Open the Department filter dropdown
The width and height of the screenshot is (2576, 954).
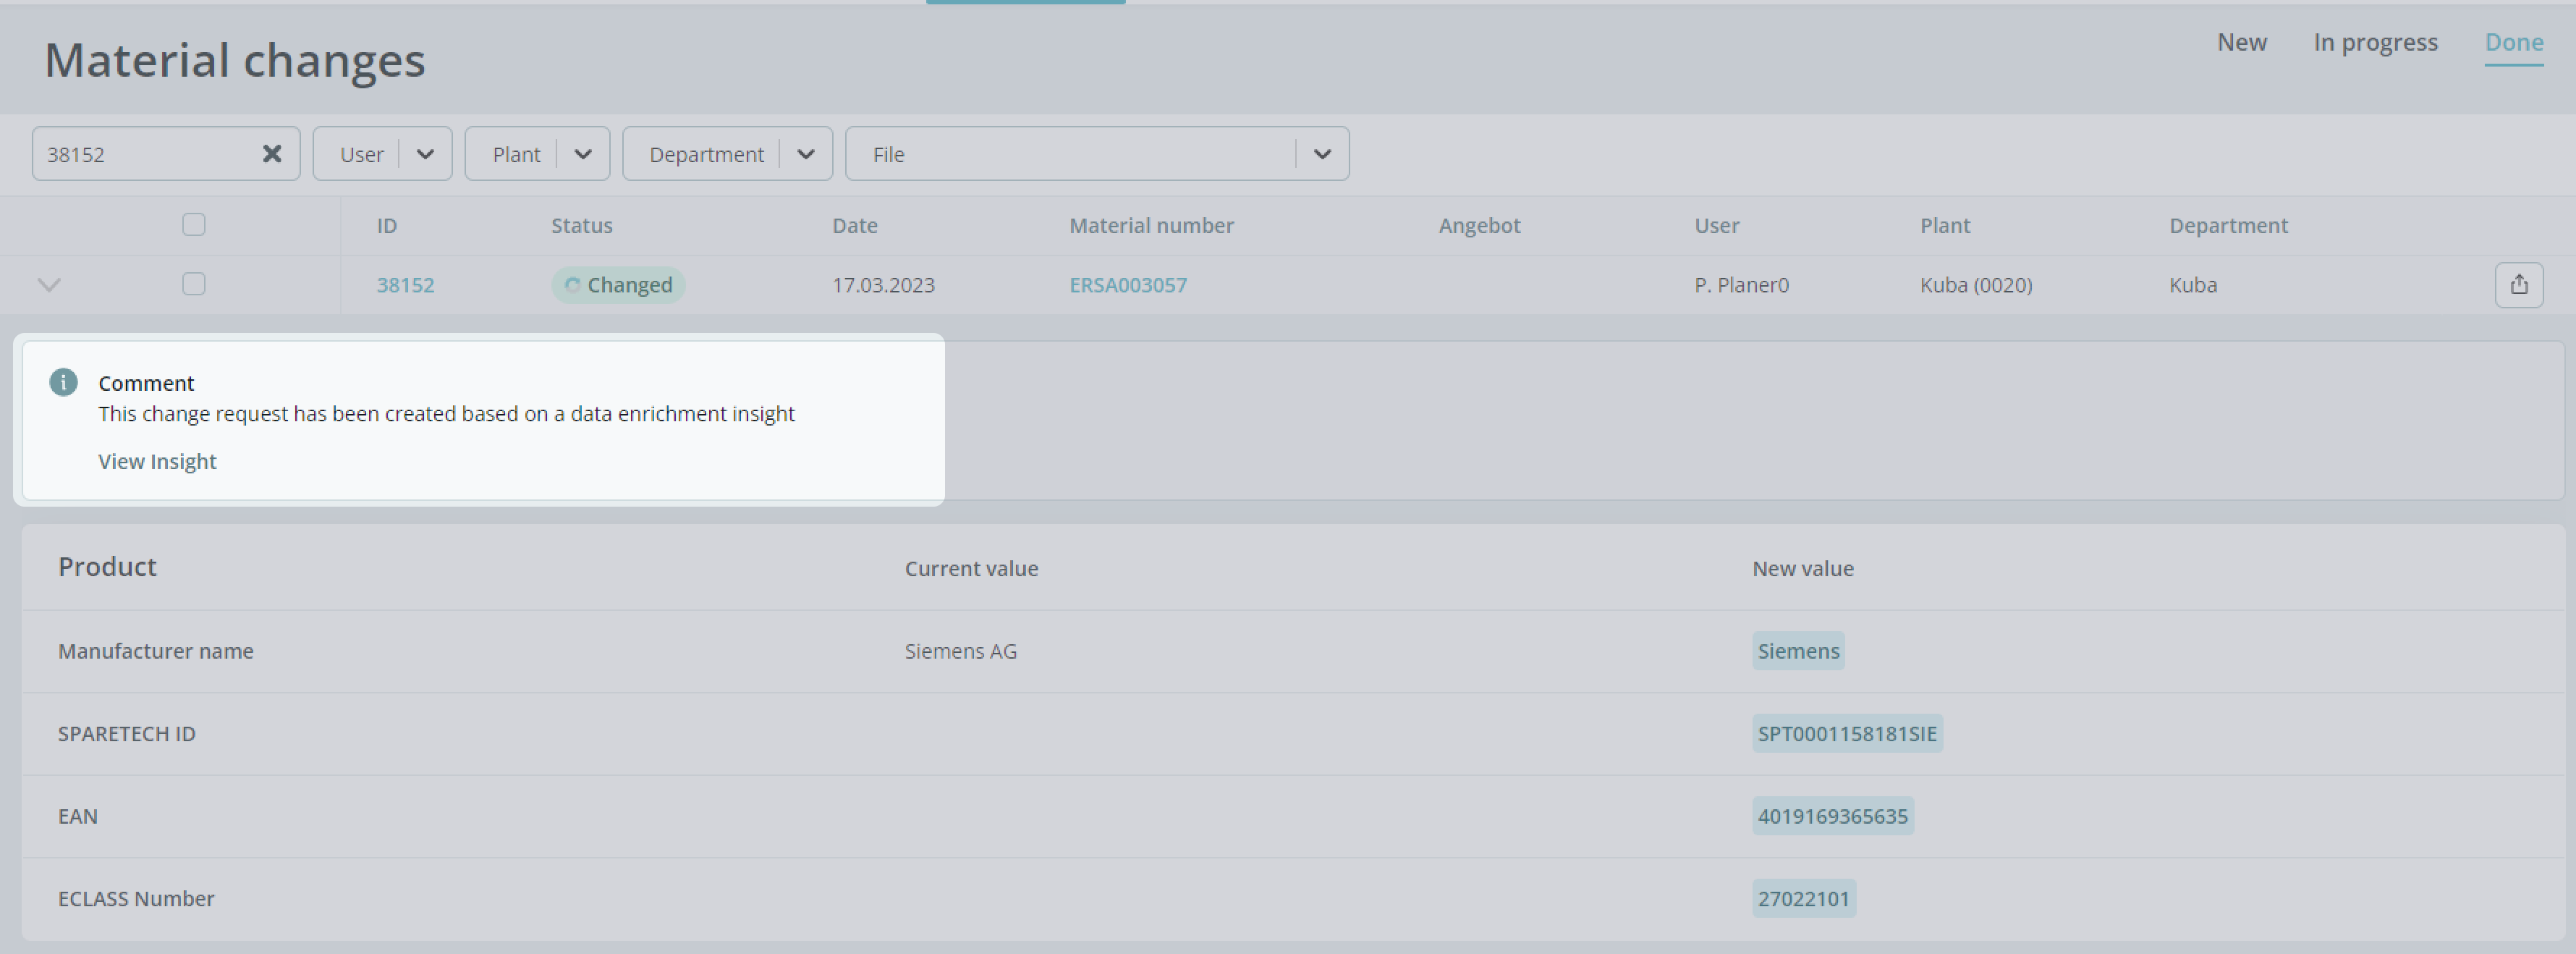pyautogui.click(x=727, y=154)
